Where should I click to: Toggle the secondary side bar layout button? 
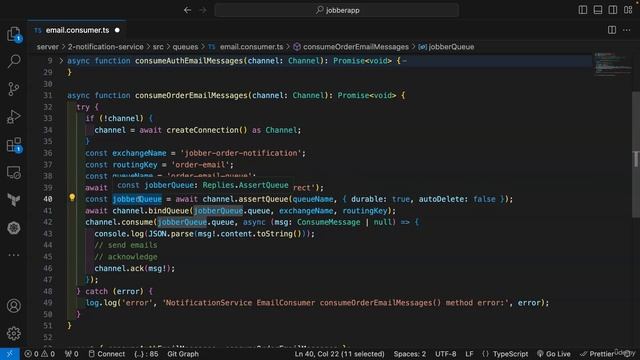[613, 10]
